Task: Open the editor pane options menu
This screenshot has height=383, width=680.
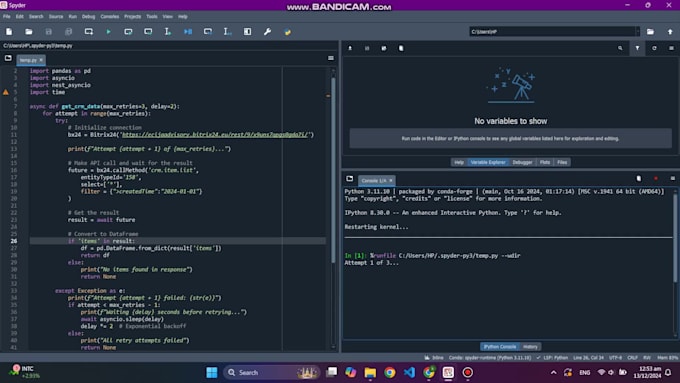Action: coord(331,58)
